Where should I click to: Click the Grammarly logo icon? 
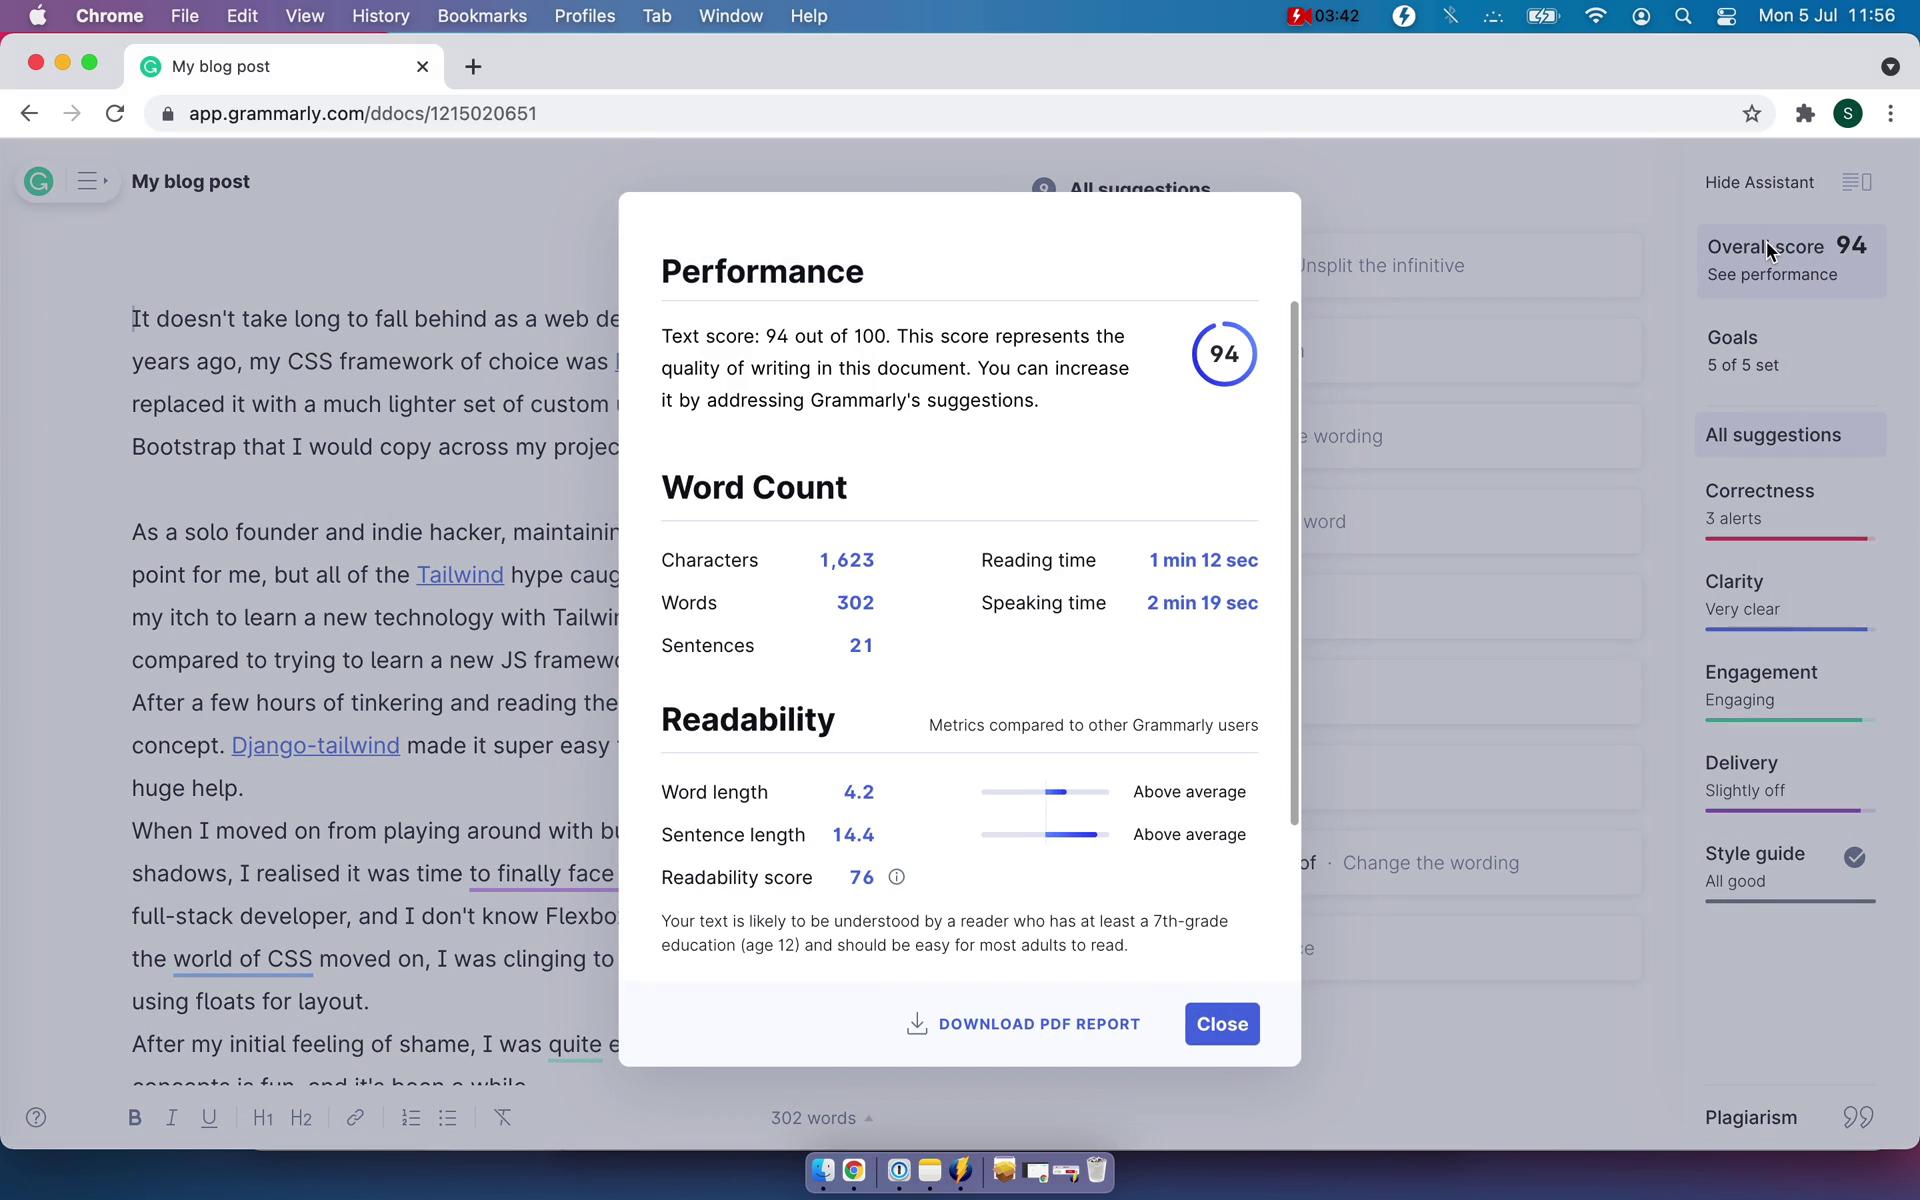39,182
